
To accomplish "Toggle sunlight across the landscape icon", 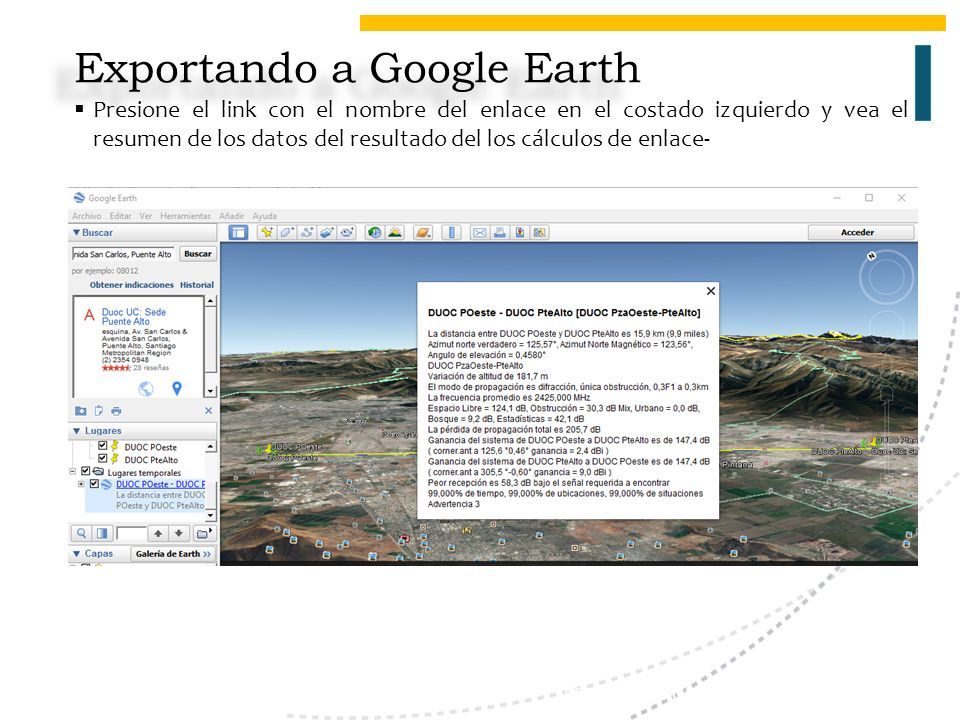I will point(395,233).
